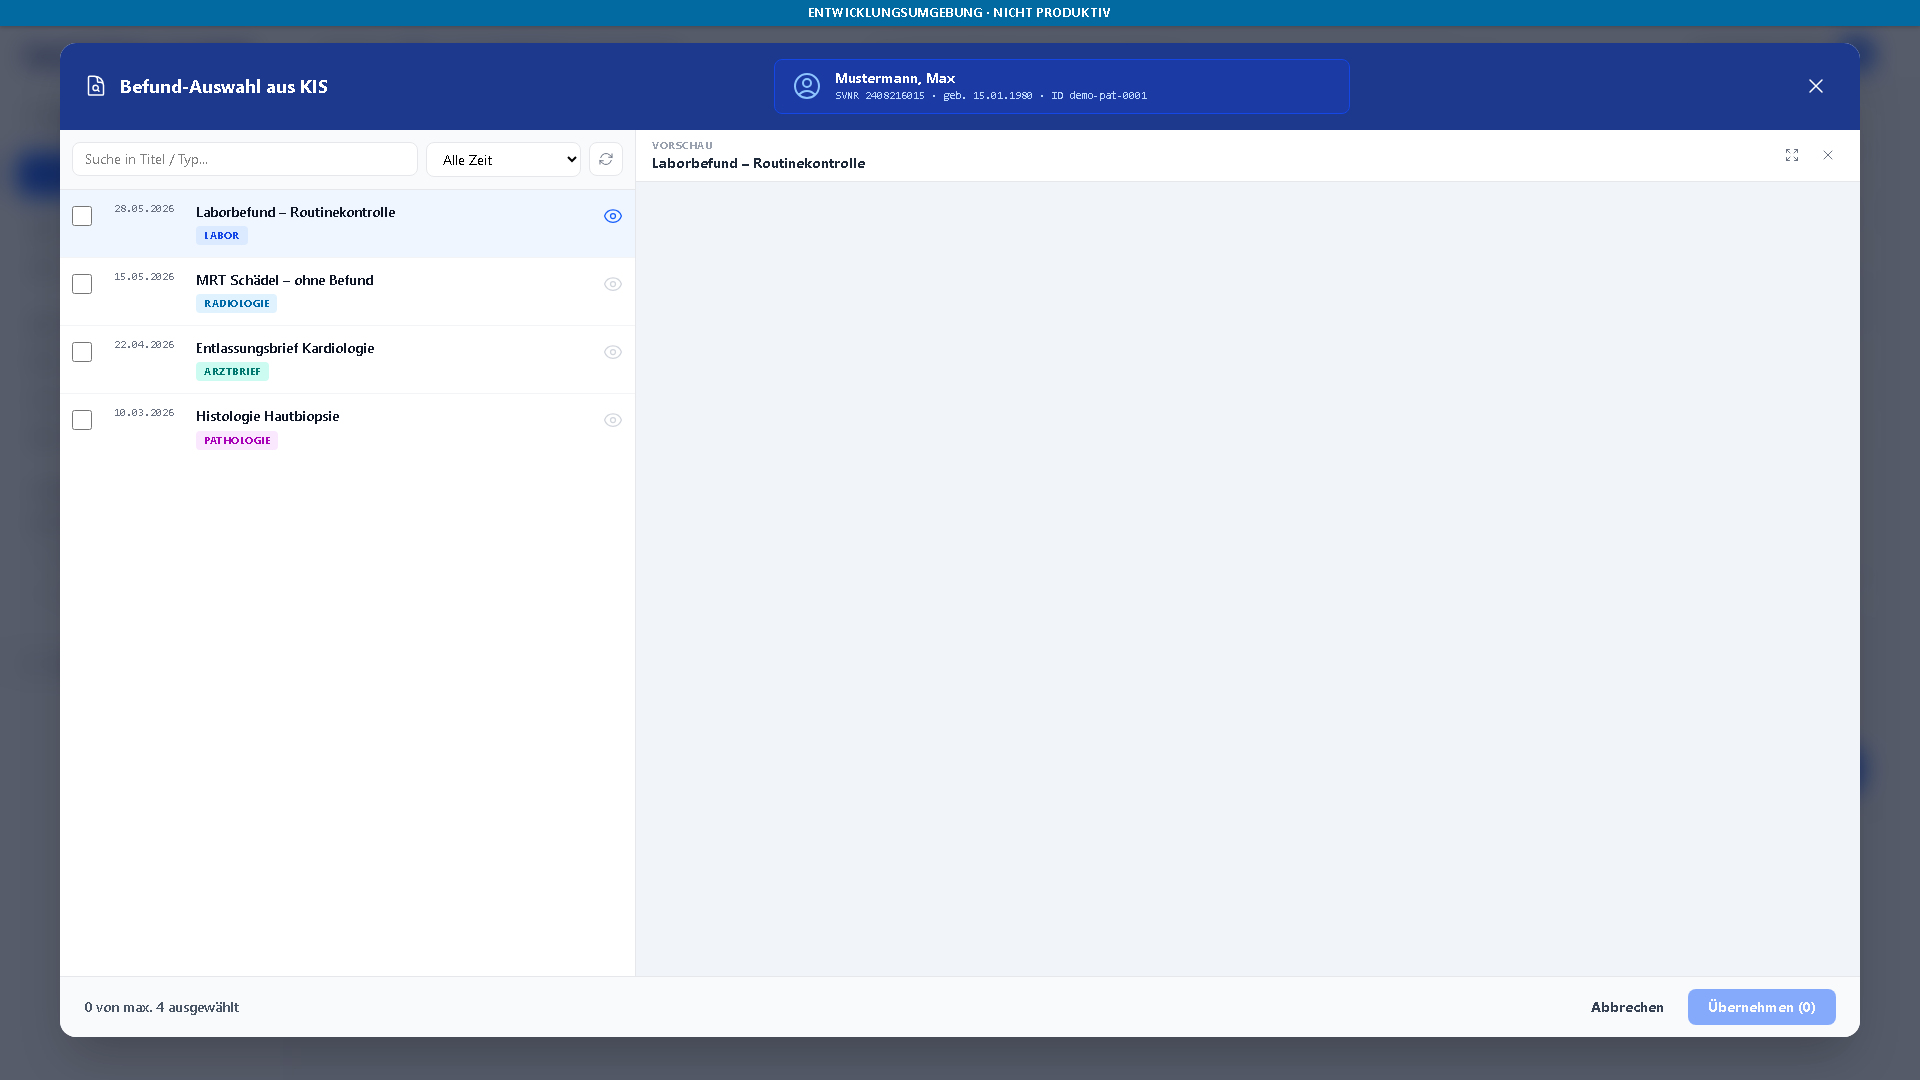The image size is (1920, 1080).
Task: Click the Übernehmen (0) button
Action: 1761,1007
